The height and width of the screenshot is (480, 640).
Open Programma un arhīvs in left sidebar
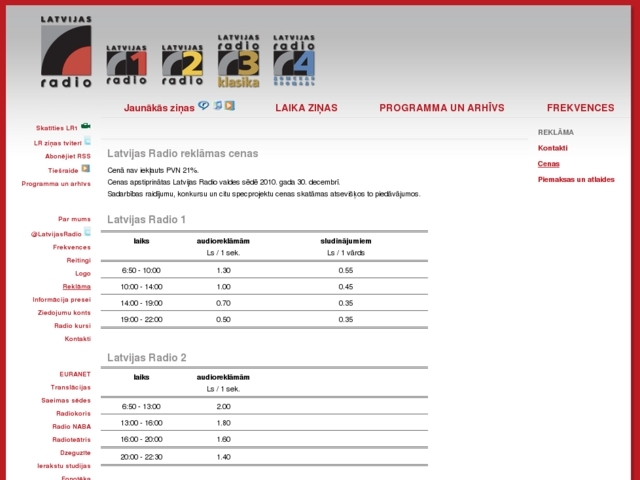[x=56, y=184]
